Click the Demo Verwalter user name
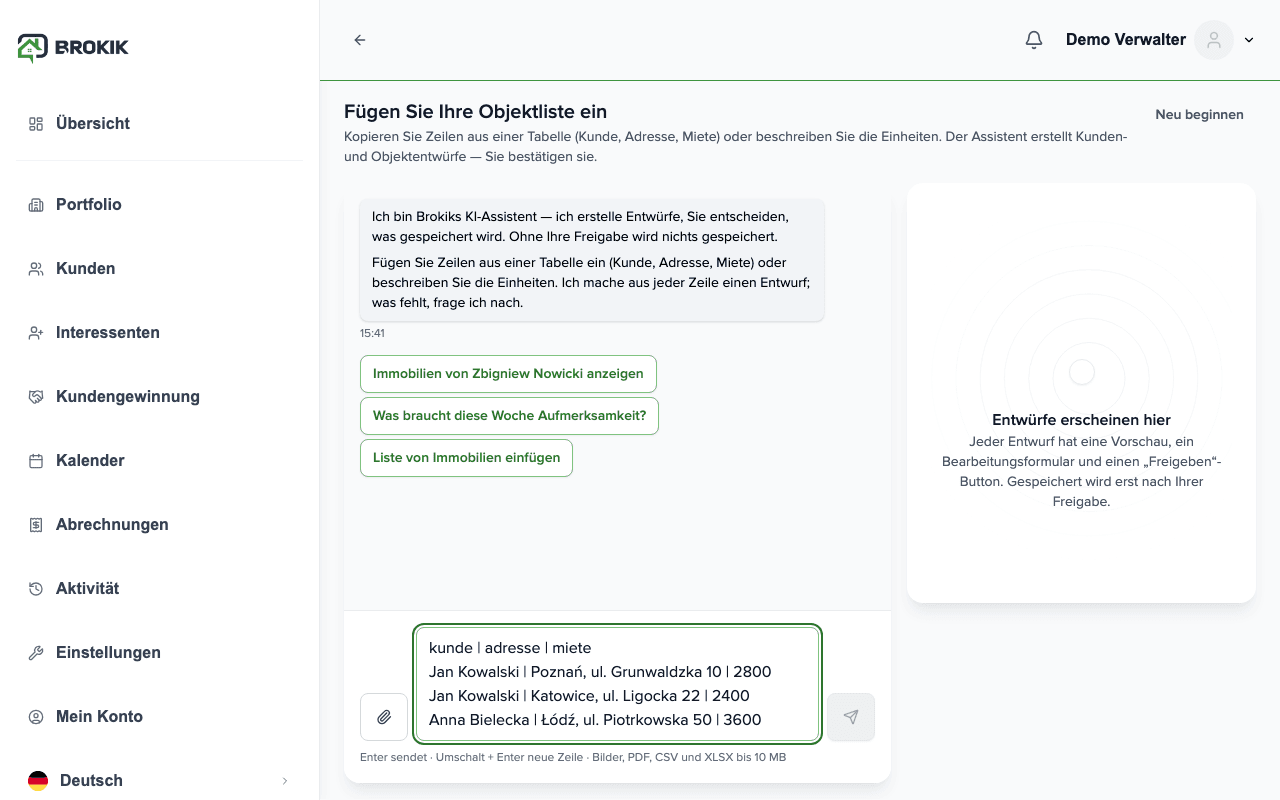The image size is (1280, 800). click(x=1126, y=40)
